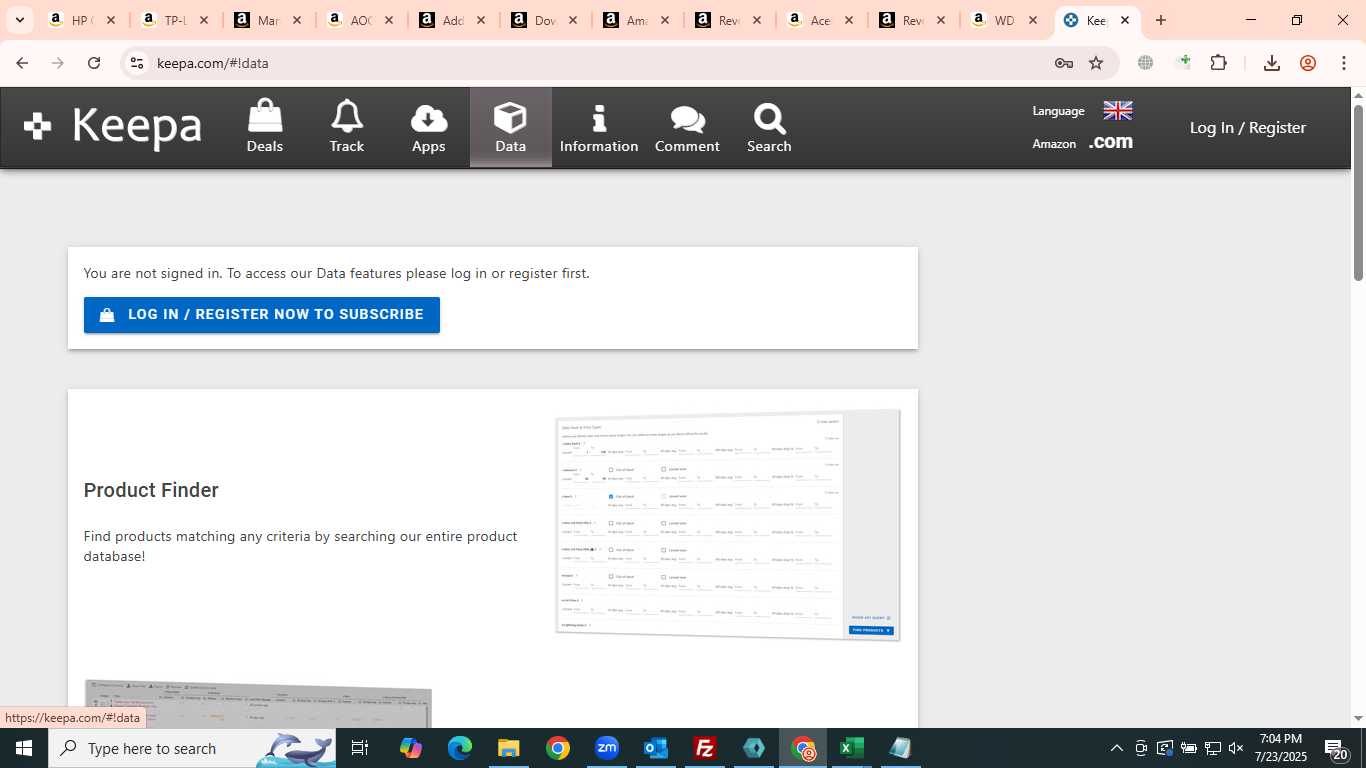This screenshot has width=1366, height=768.
Task: Click the Product Finder heading
Action: point(151,490)
